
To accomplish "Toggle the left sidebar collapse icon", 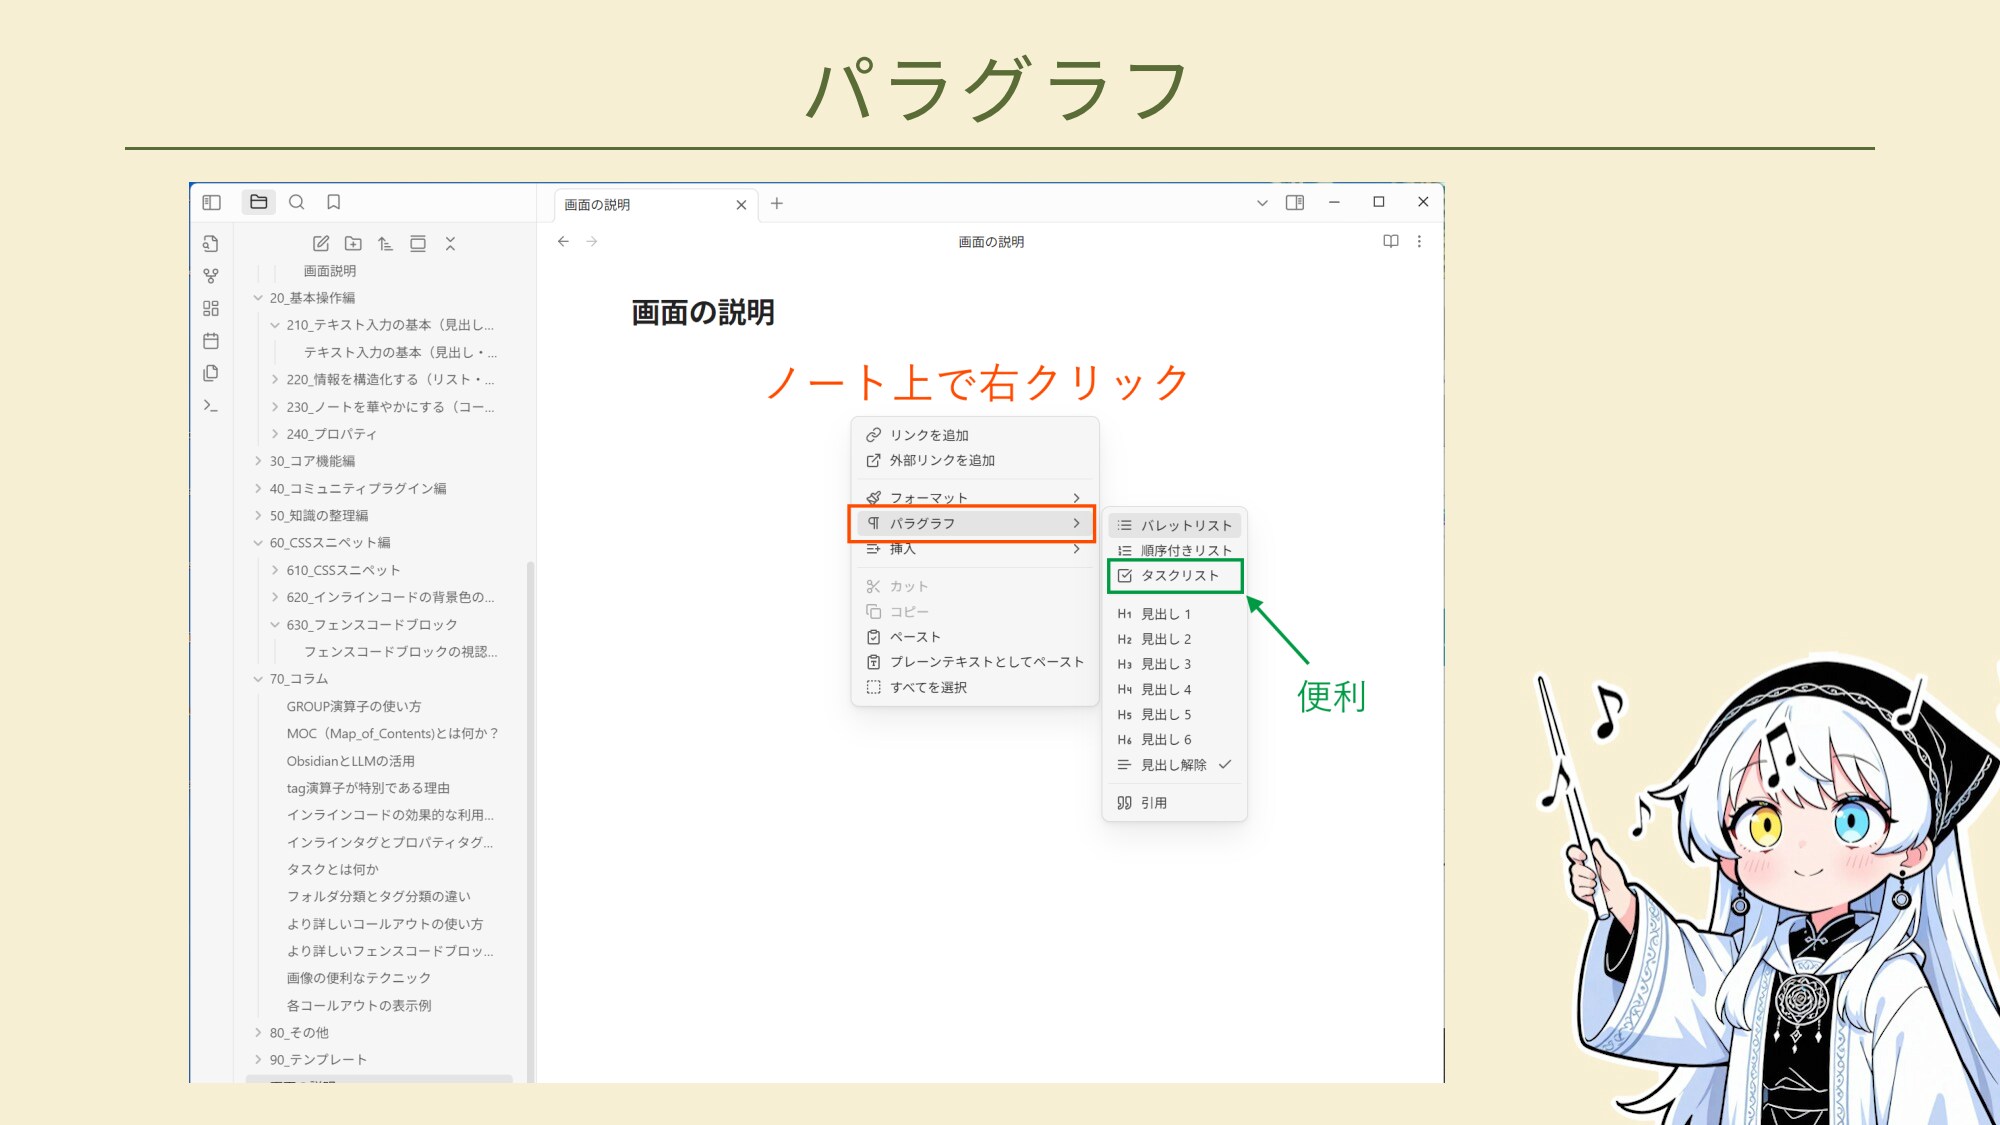I will click(x=211, y=202).
